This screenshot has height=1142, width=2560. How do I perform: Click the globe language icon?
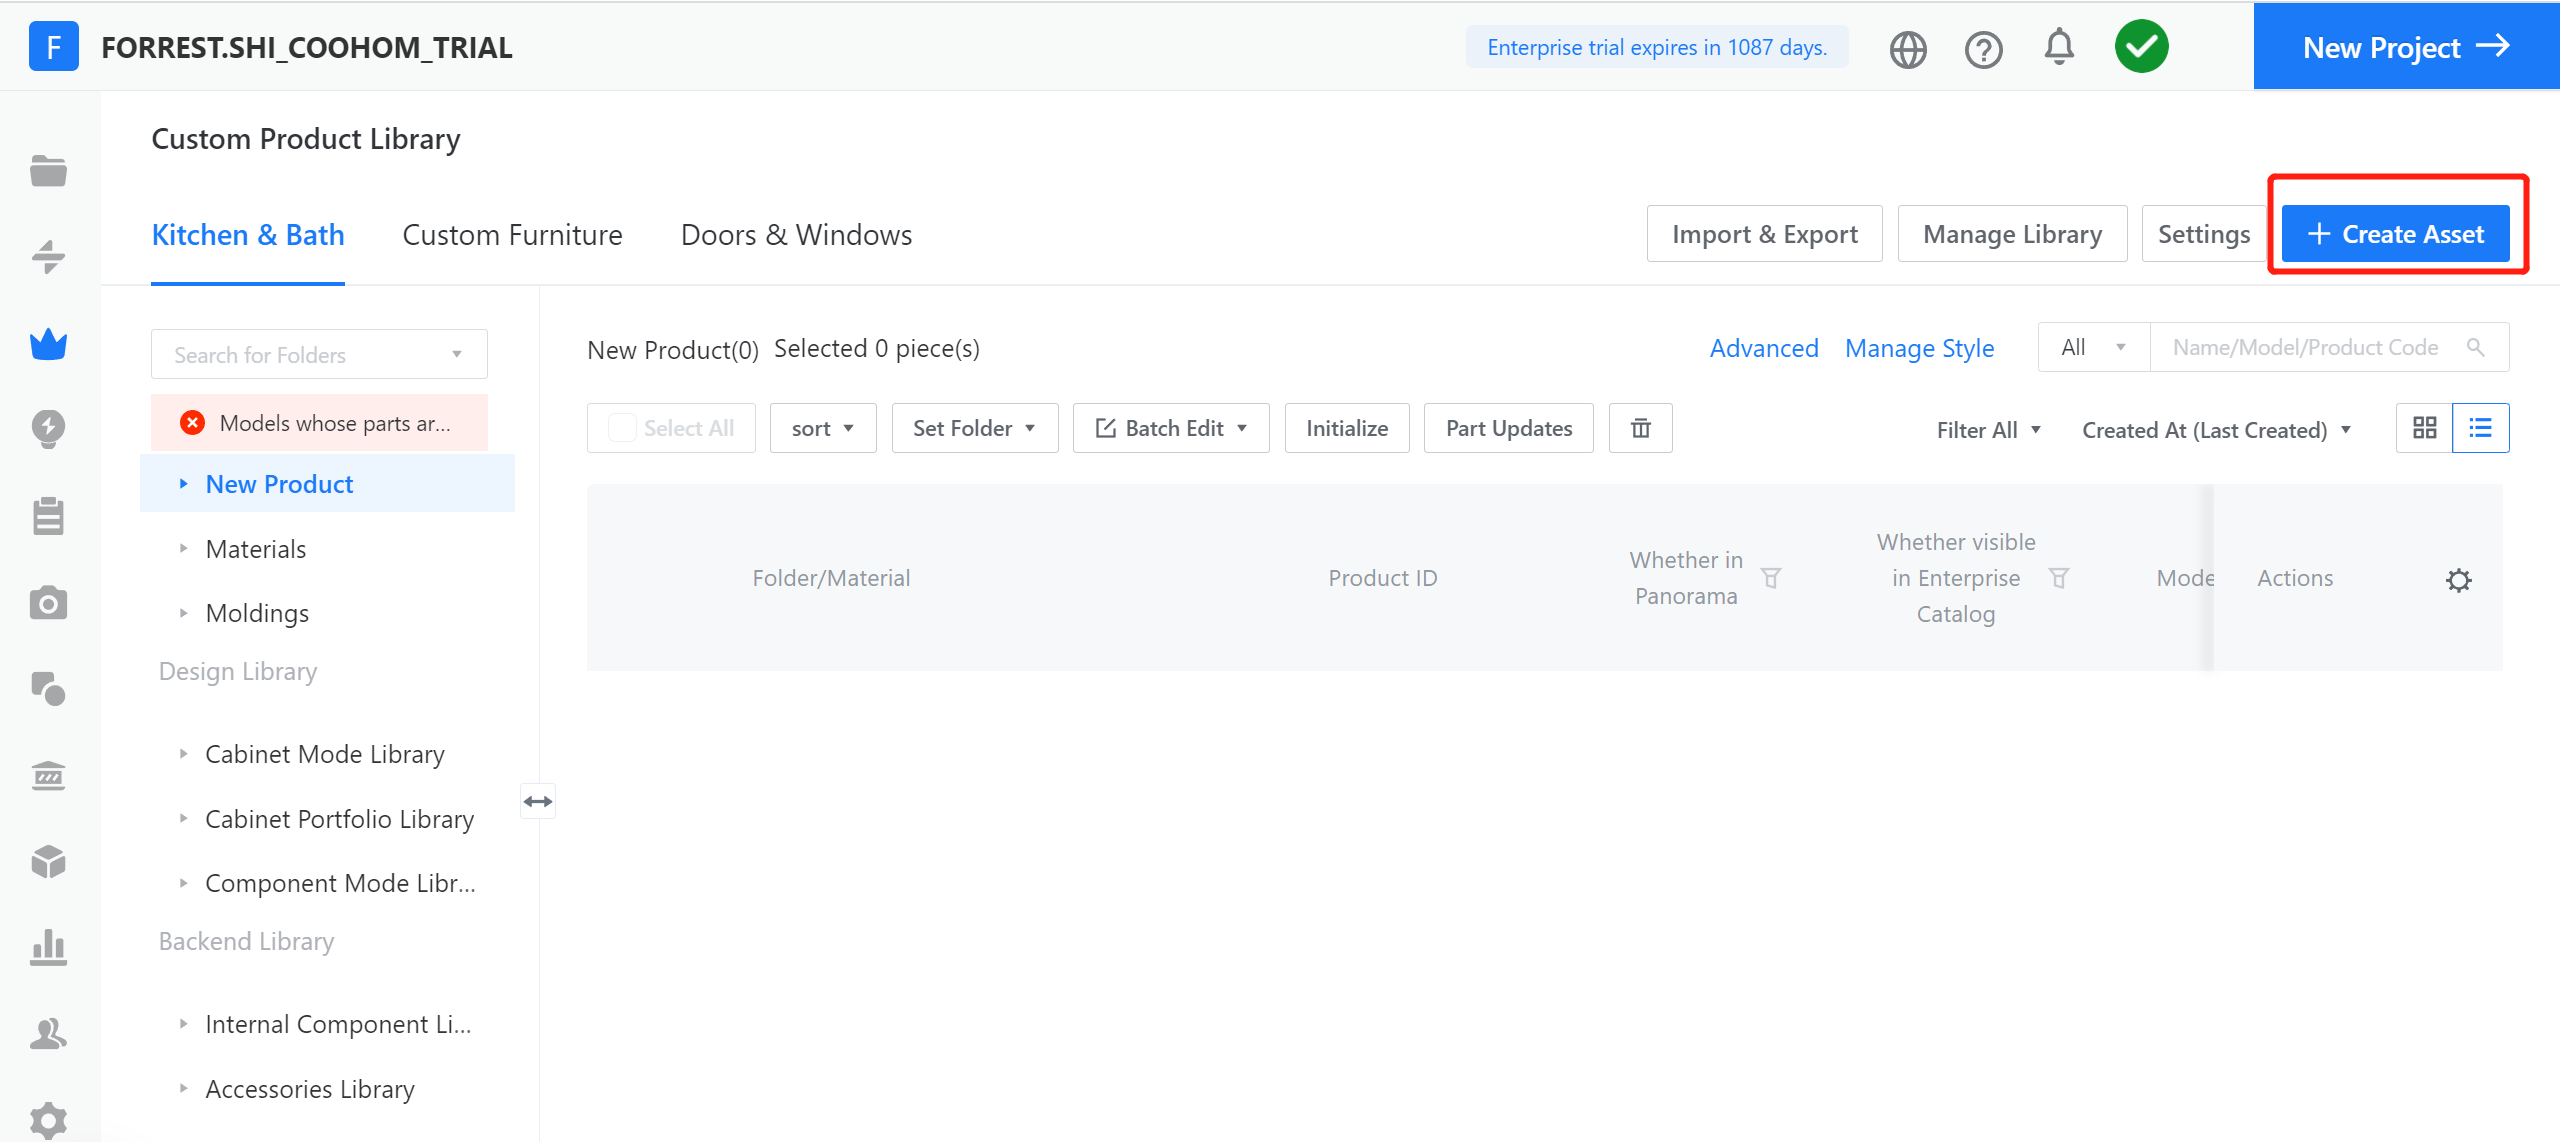(1907, 49)
